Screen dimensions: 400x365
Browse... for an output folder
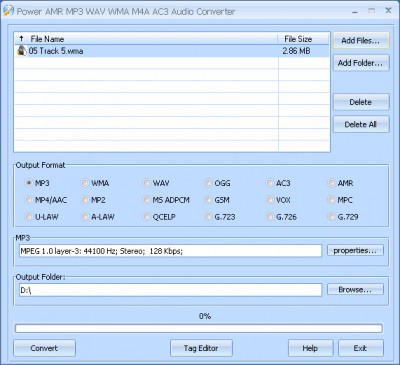point(355,290)
